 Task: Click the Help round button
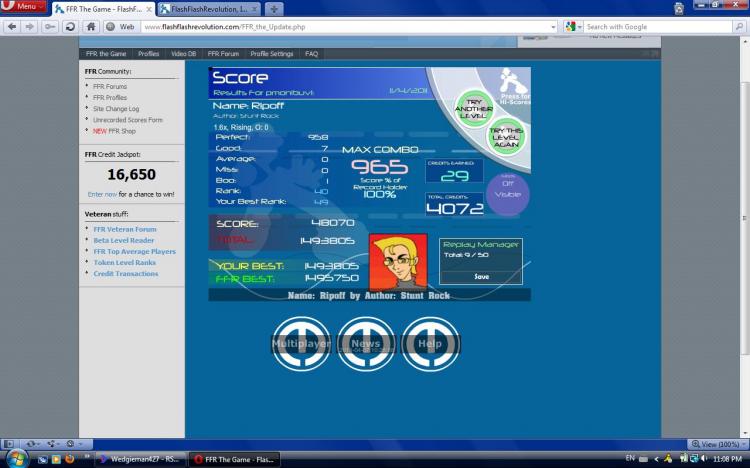pyautogui.click(x=430, y=344)
